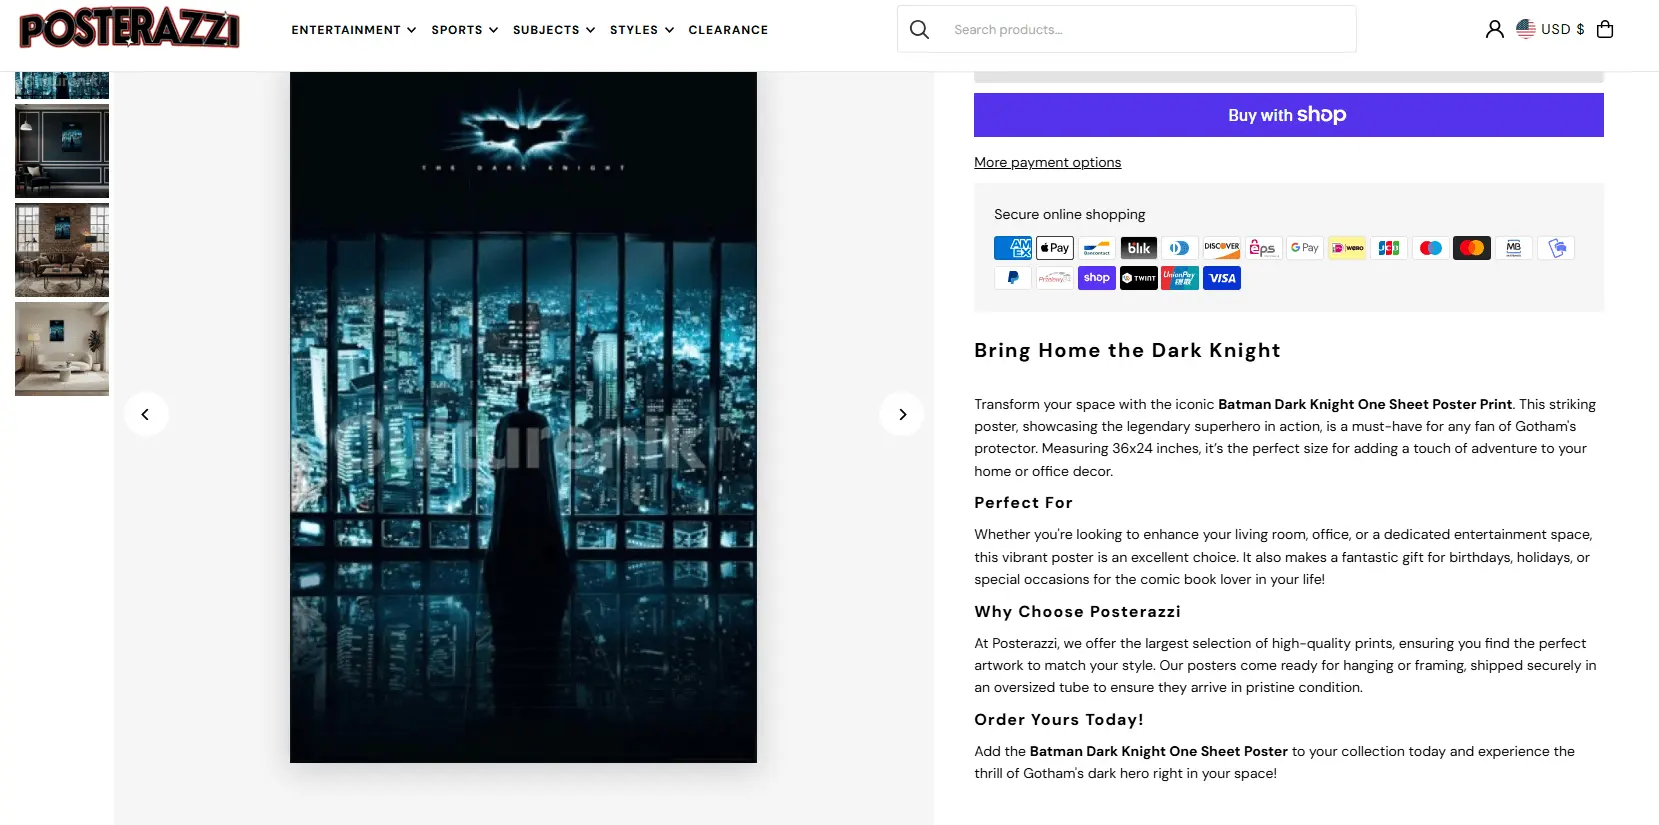Expand the Sports menu
The width and height of the screenshot is (1659, 825).
click(465, 30)
